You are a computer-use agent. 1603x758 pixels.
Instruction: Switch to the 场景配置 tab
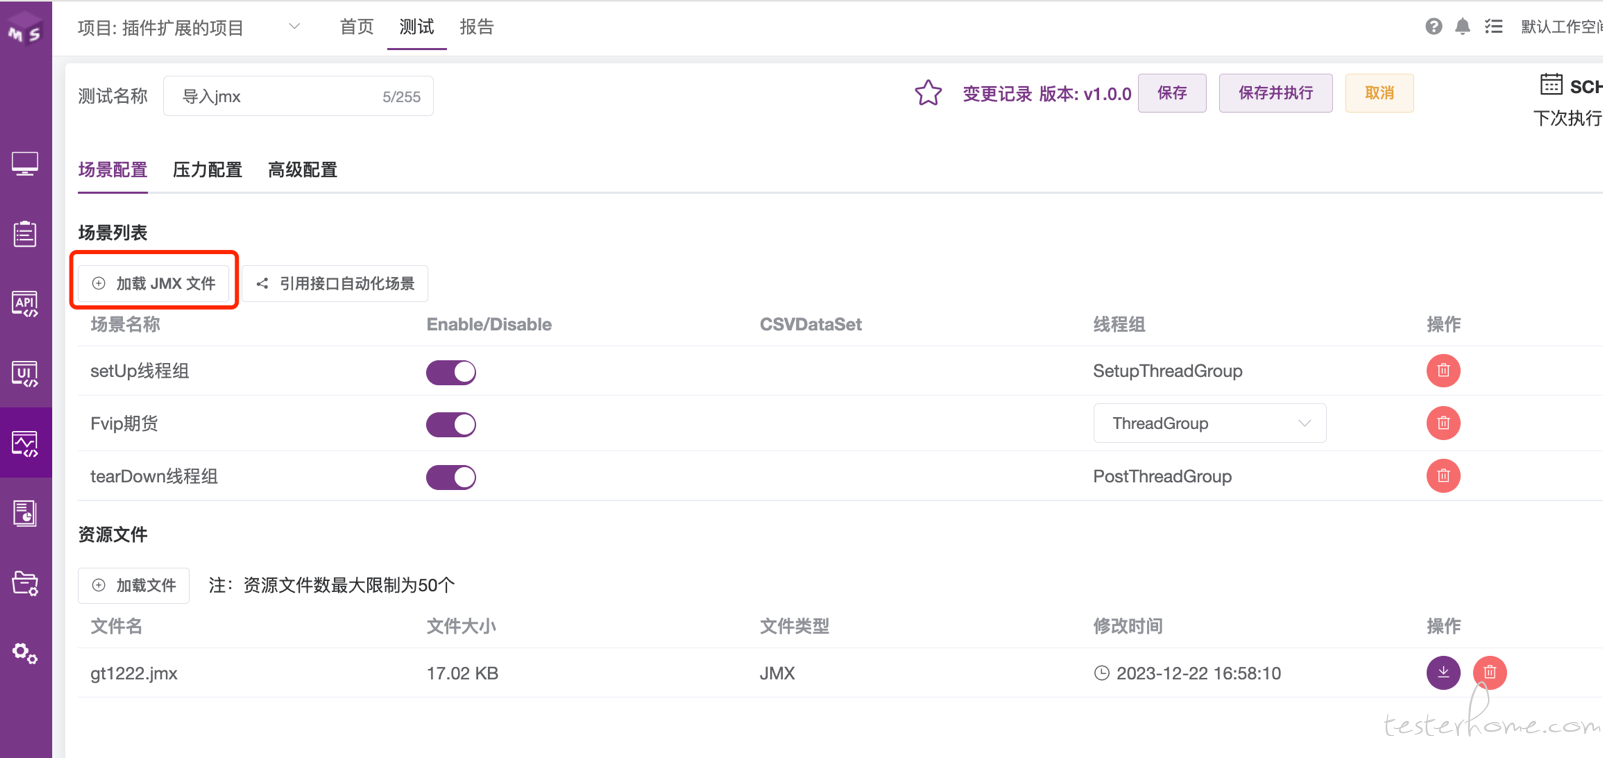(113, 170)
